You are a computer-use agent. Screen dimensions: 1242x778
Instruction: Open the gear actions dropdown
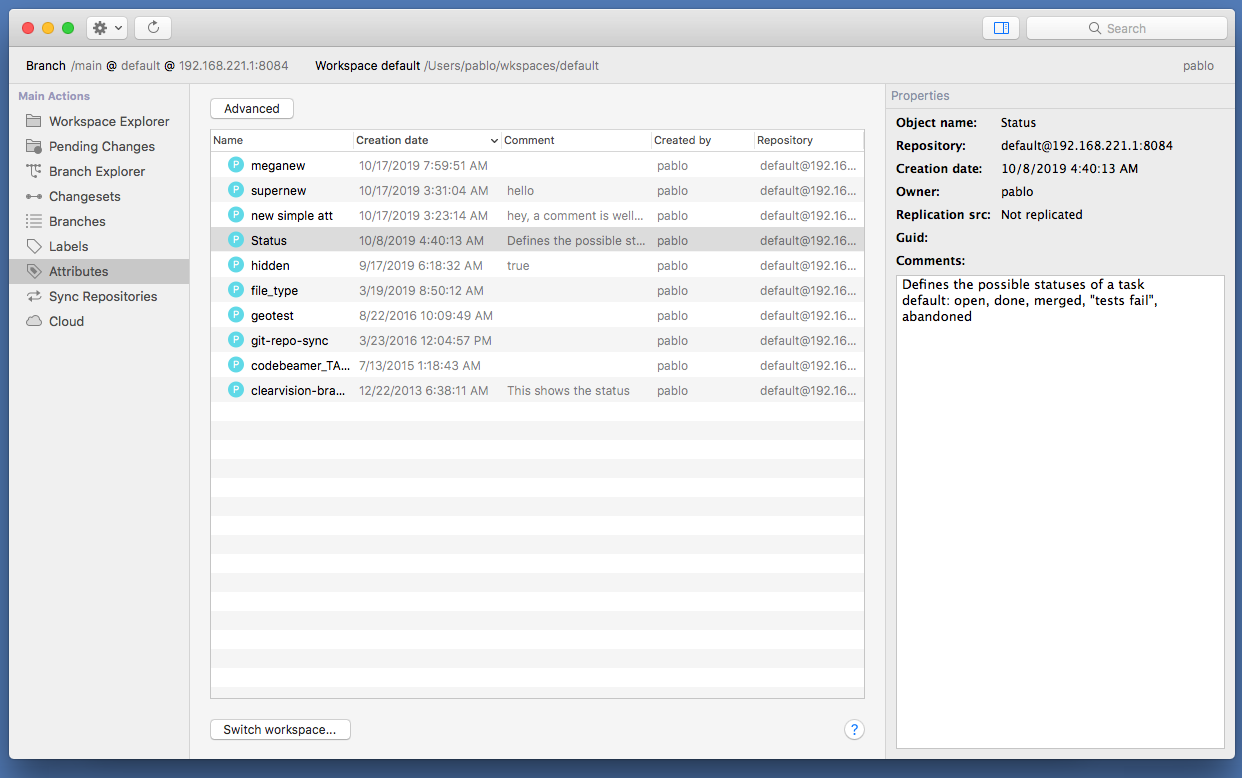pyautogui.click(x=104, y=27)
